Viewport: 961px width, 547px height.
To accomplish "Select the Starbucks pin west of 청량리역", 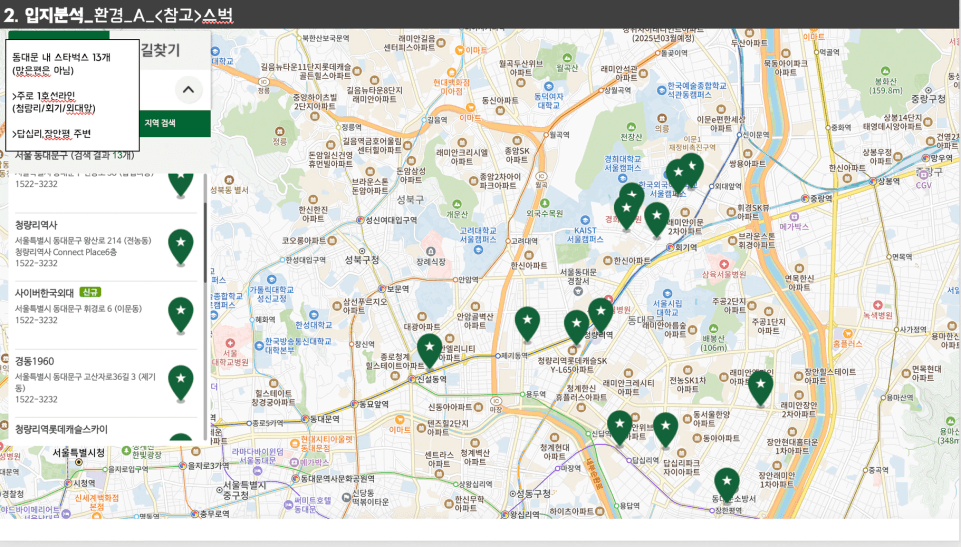I will point(576,327).
